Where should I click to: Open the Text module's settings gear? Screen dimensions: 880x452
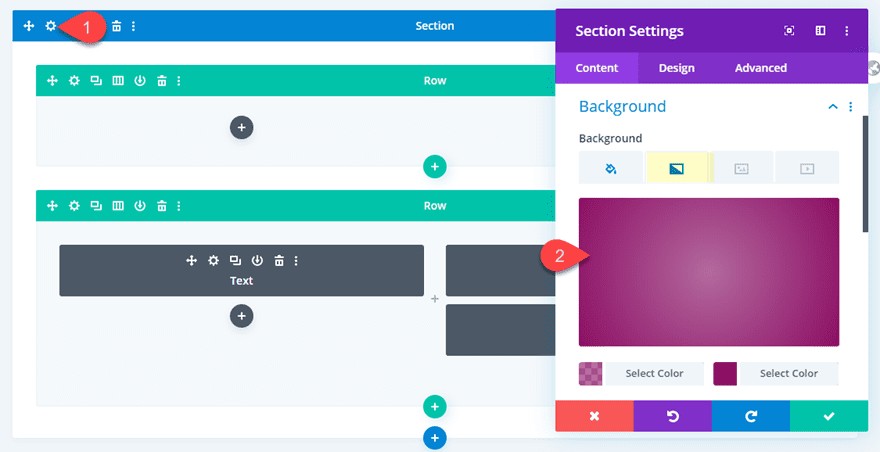point(213,261)
